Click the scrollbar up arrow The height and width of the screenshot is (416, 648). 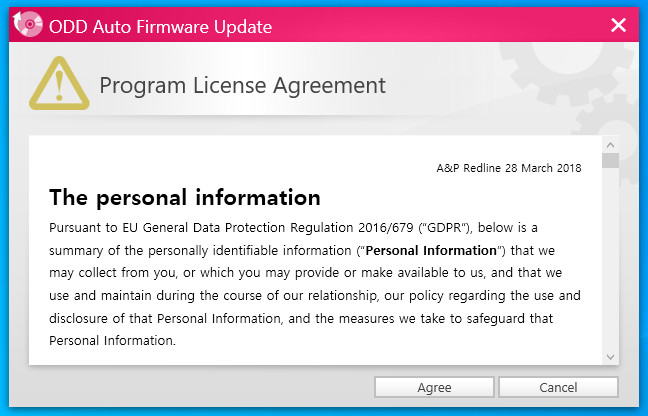(610, 144)
